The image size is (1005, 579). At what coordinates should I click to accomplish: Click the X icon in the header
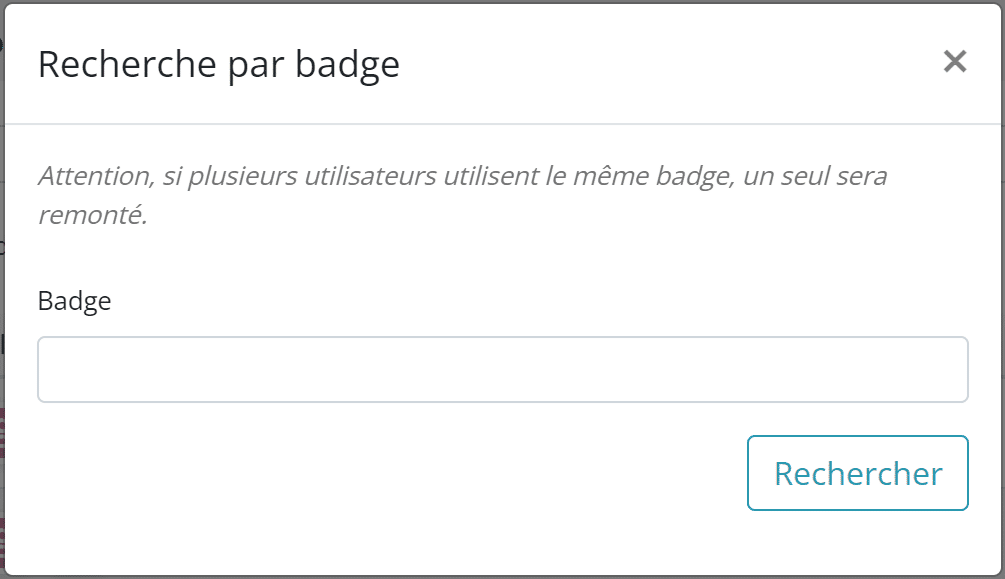pos(954,62)
